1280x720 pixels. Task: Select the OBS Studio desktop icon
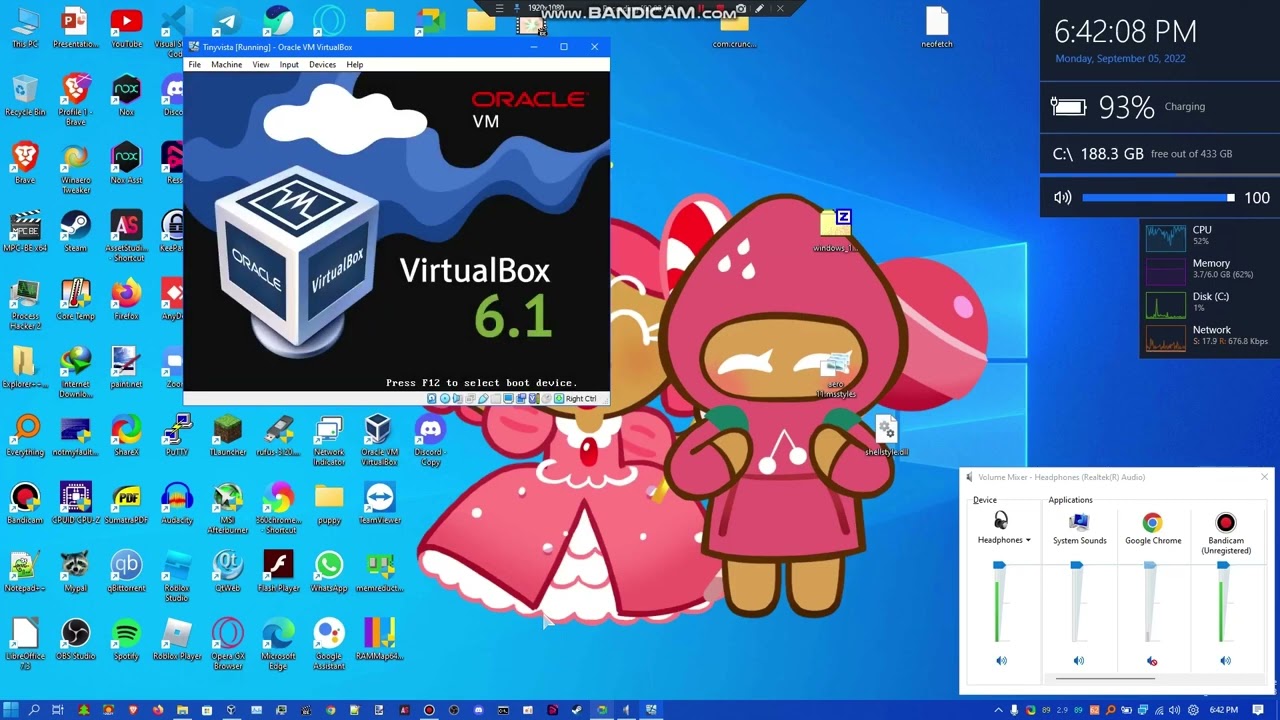point(75,638)
